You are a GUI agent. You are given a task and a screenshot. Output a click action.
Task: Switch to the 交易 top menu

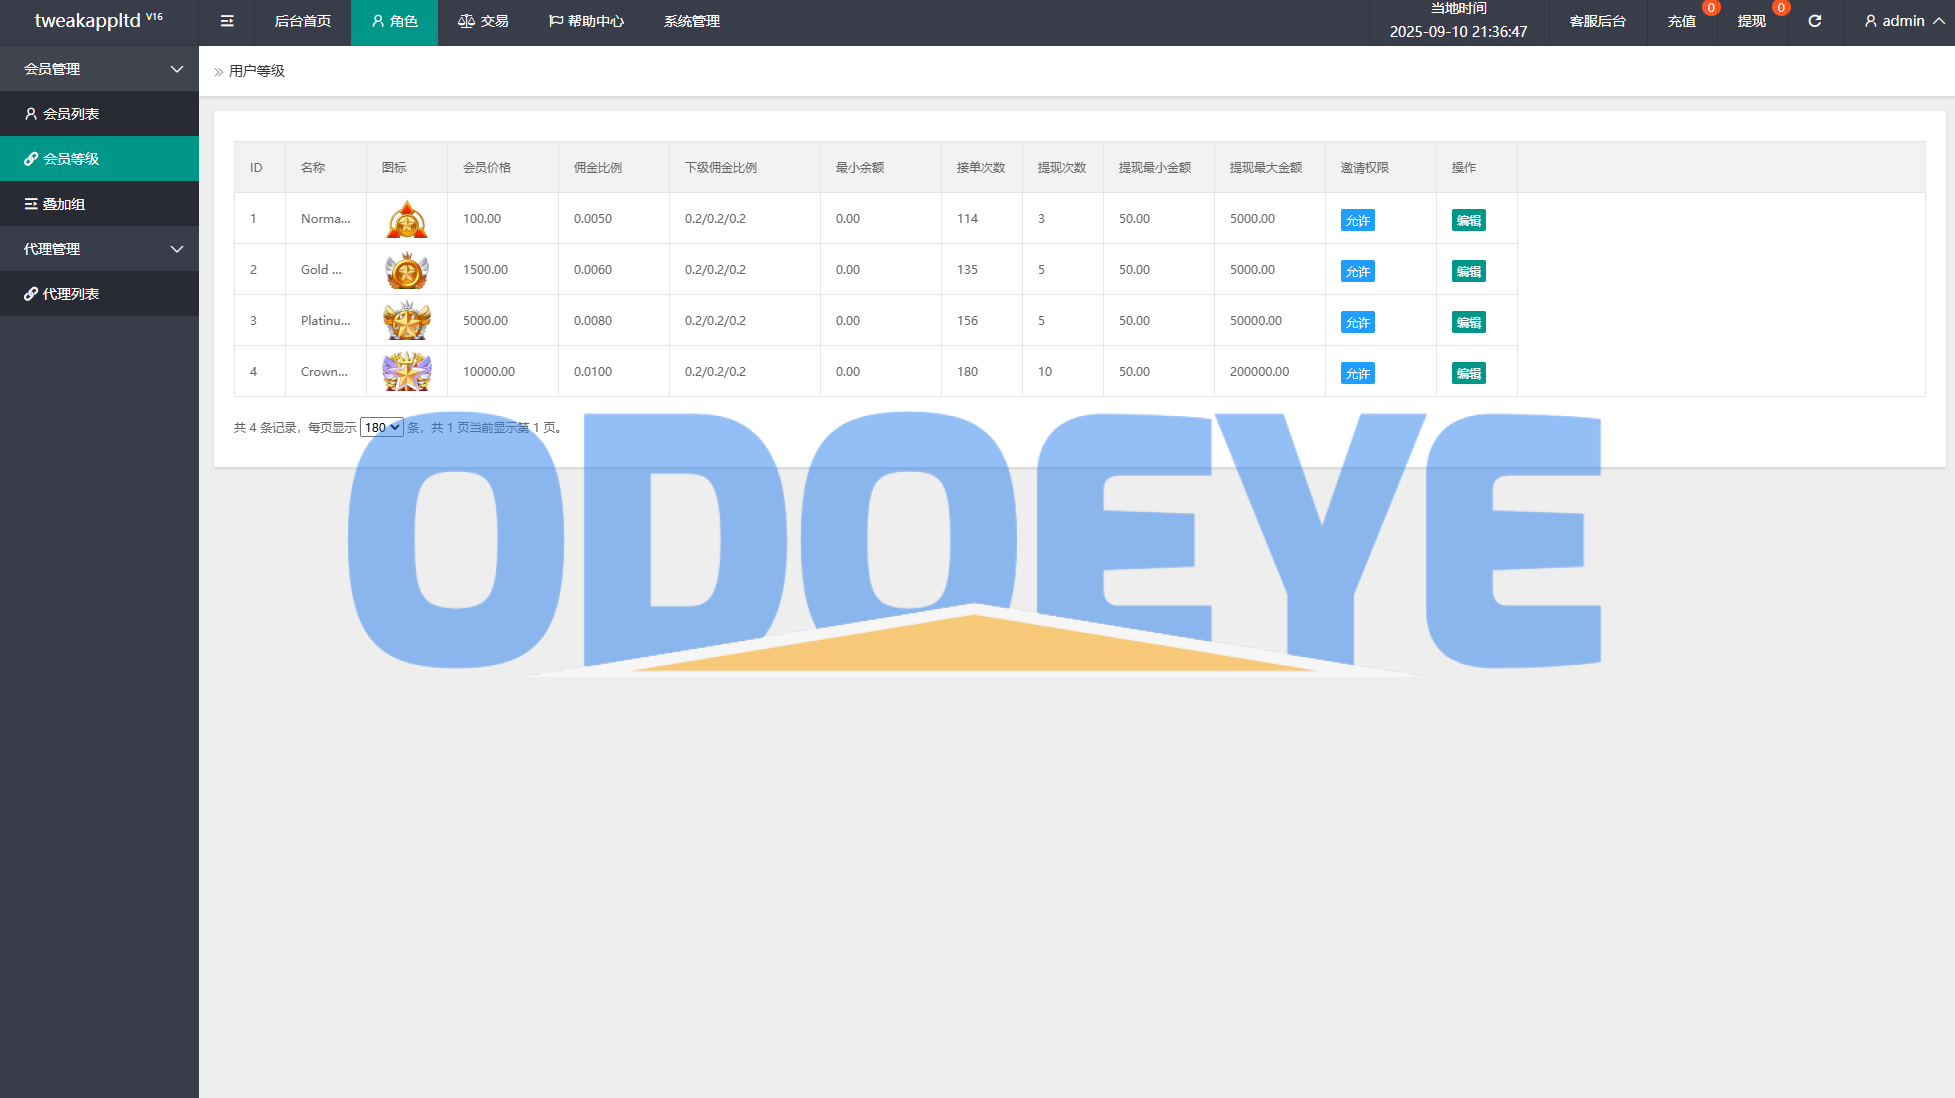[483, 21]
